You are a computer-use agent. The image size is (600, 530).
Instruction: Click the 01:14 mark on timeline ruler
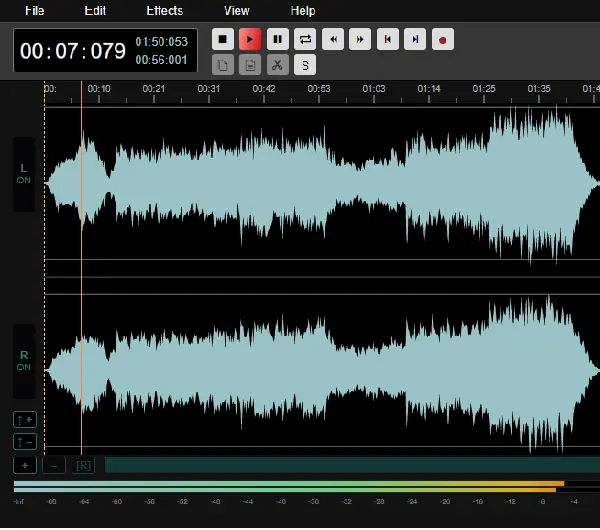pos(429,89)
